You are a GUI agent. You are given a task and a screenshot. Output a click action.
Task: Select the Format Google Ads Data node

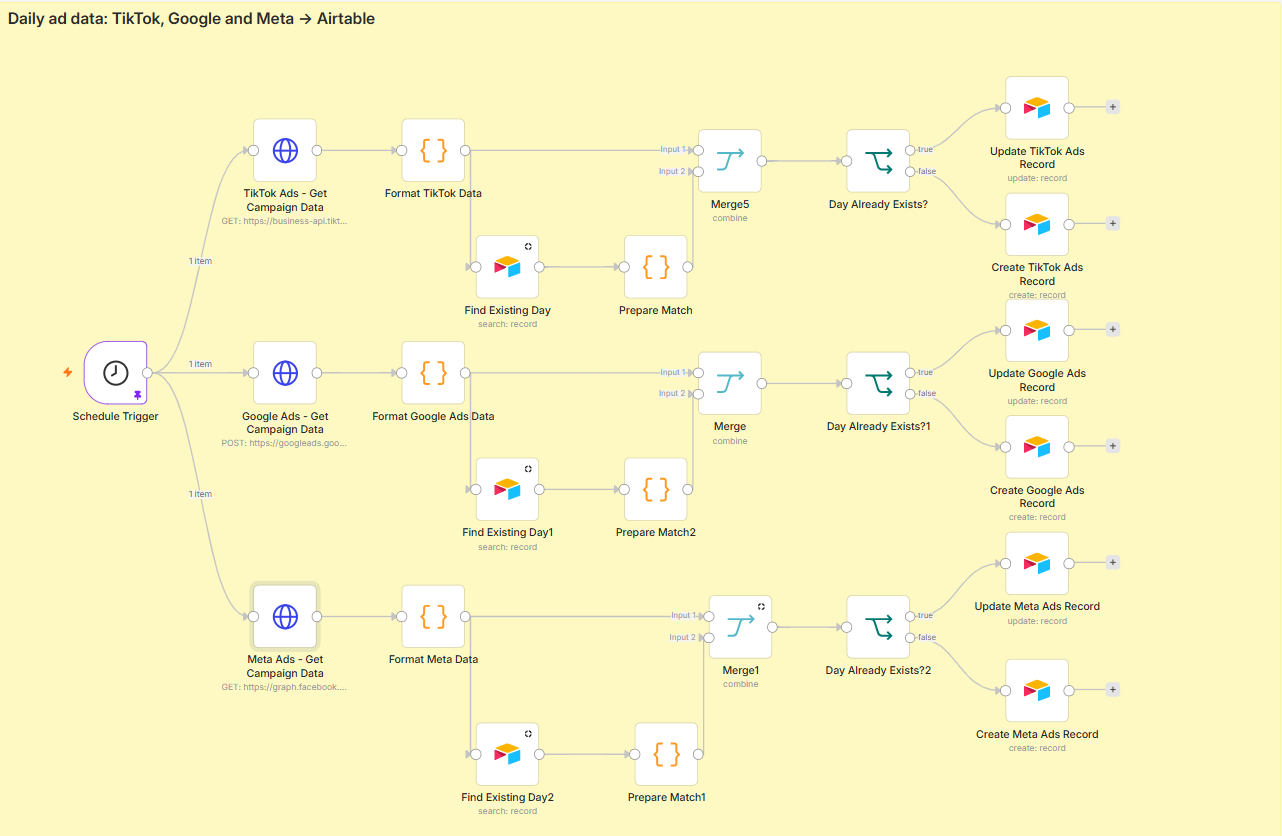[x=433, y=373]
